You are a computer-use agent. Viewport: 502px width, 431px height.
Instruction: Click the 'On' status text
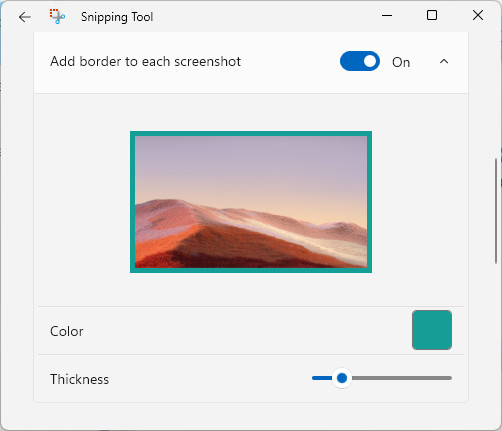pyautogui.click(x=401, y=62)
